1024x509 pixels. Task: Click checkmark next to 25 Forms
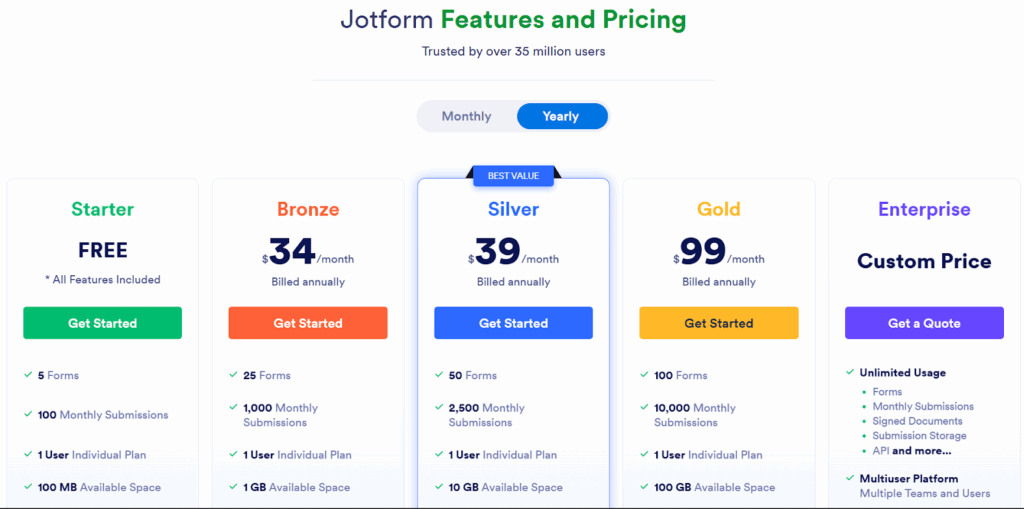233,375
